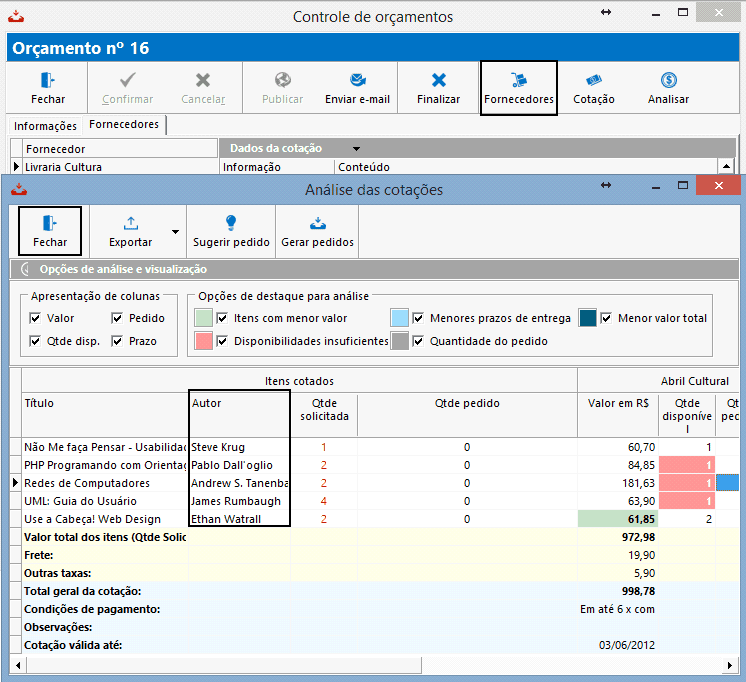746x682 pixels.
Task: Click the greyed Confirmar checkmark icon
Action: [x=128, y=79]
